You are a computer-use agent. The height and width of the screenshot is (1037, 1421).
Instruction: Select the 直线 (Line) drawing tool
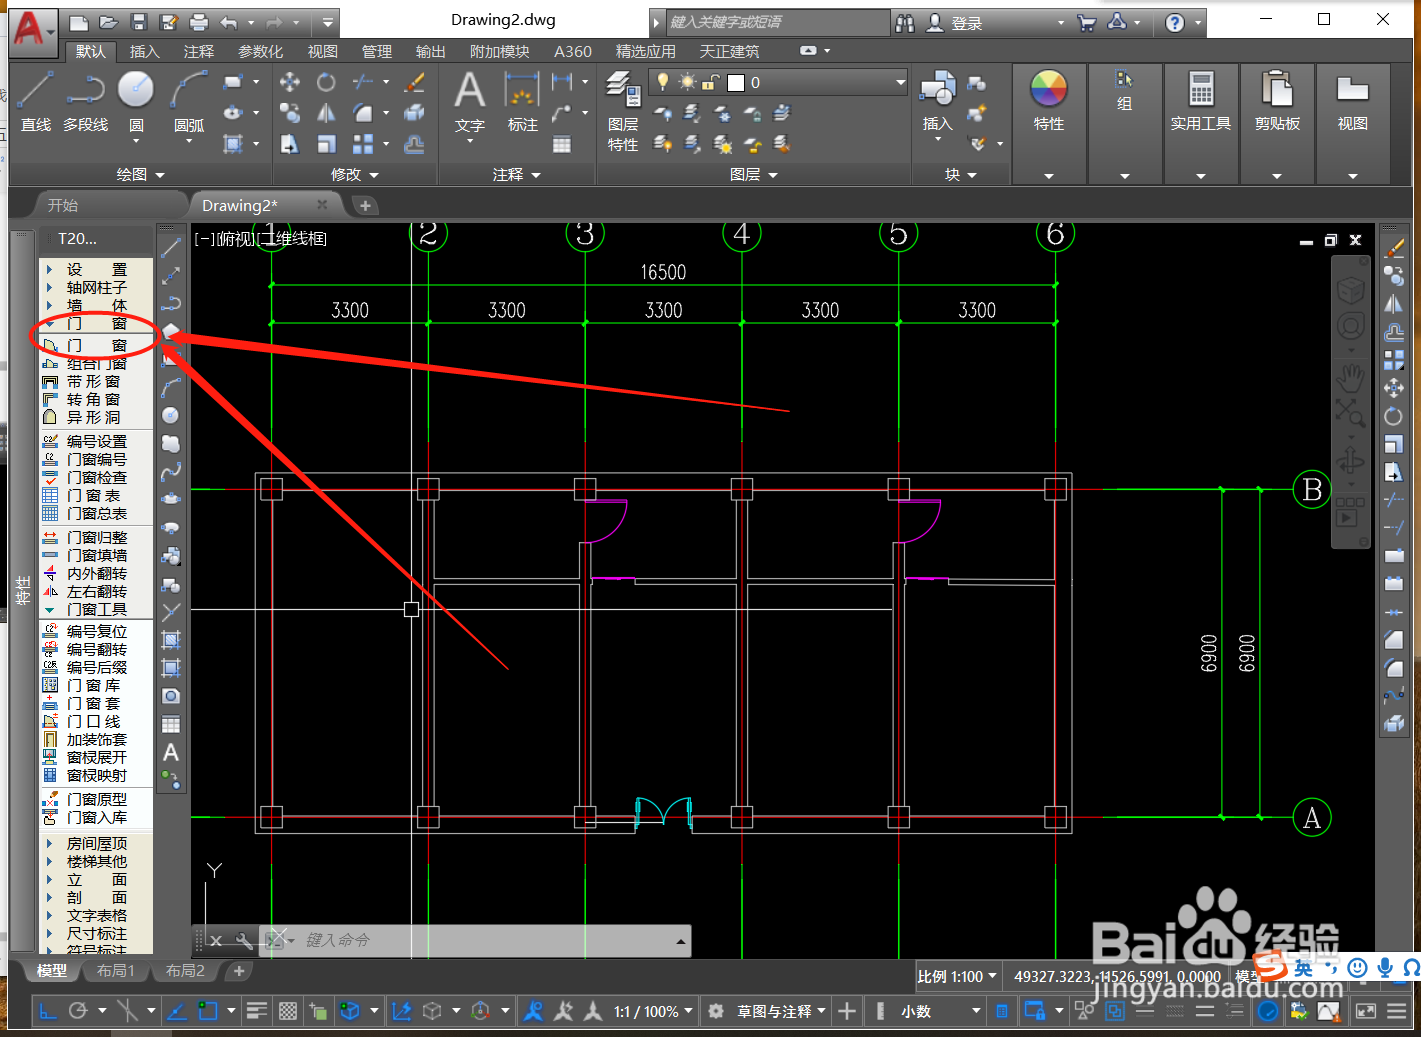36,101
